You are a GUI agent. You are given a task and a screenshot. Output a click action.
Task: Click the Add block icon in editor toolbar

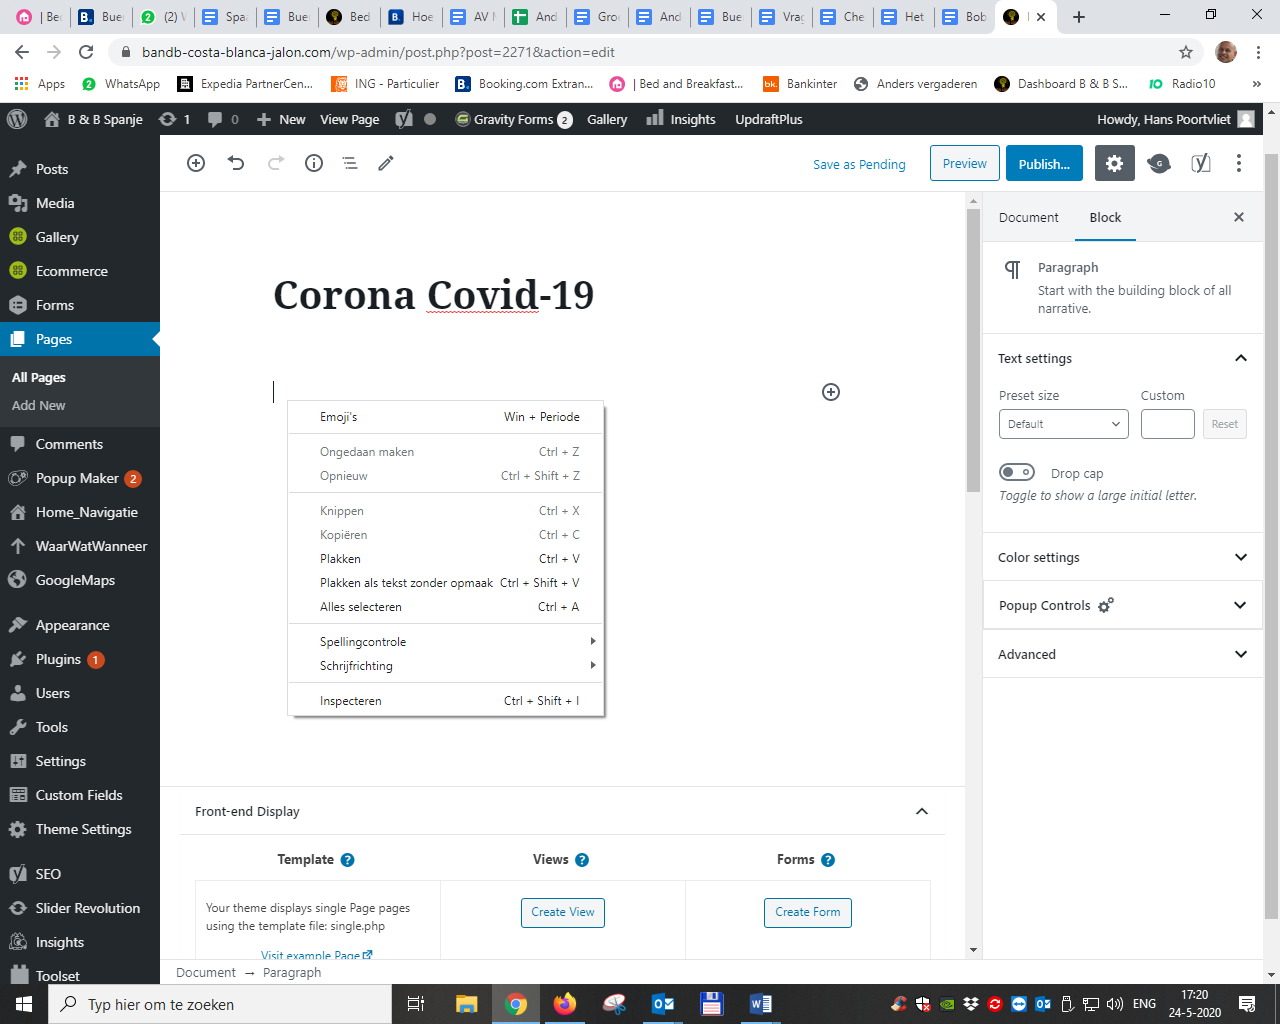tap(196, 163)
